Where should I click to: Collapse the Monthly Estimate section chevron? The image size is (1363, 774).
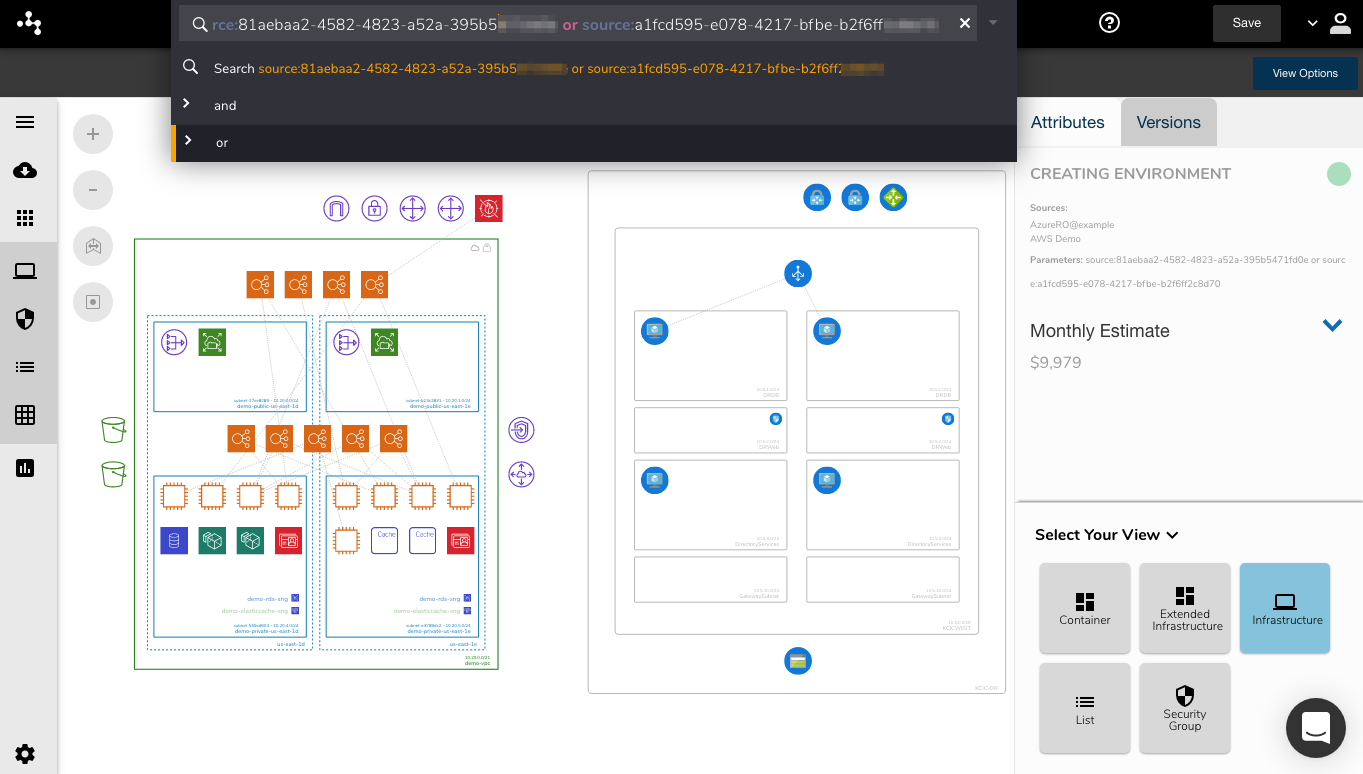pos(1332,325)
